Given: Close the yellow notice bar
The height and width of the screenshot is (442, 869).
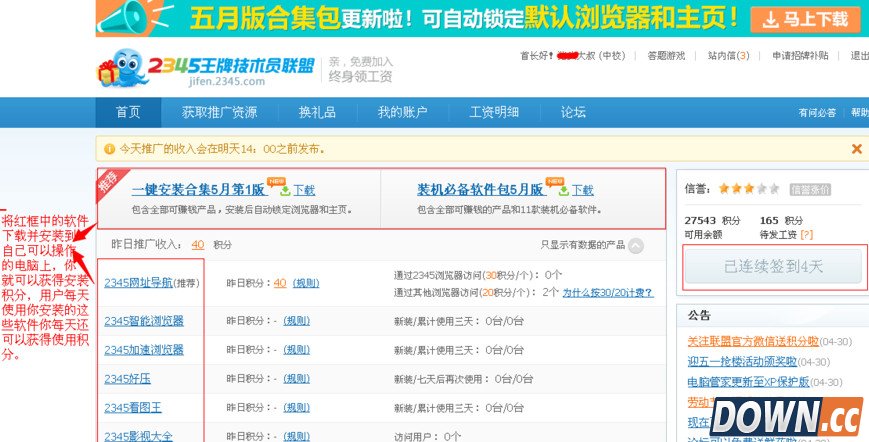Looking at the screenshot, I should (x=856, y=148).
